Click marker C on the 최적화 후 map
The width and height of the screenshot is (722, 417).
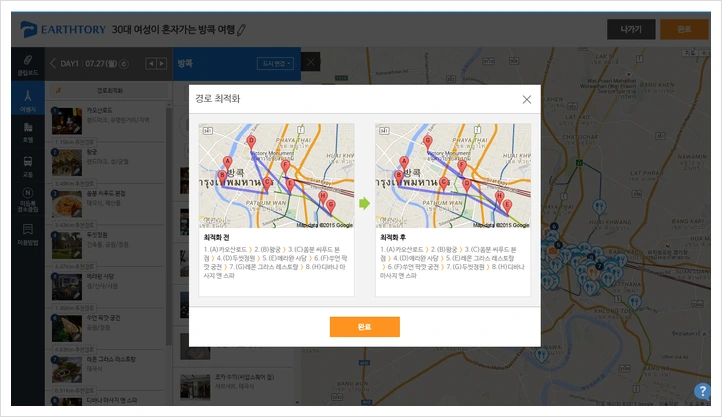(x=443, y=183)
